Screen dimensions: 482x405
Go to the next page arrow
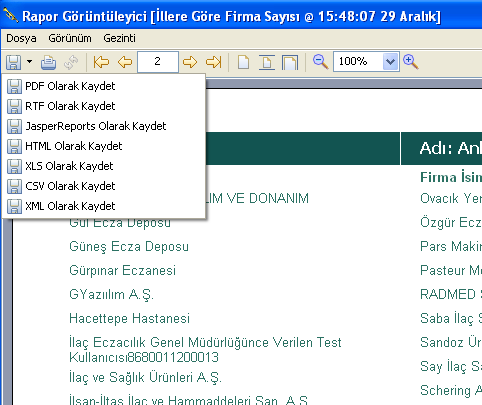[x=190, y=62]
